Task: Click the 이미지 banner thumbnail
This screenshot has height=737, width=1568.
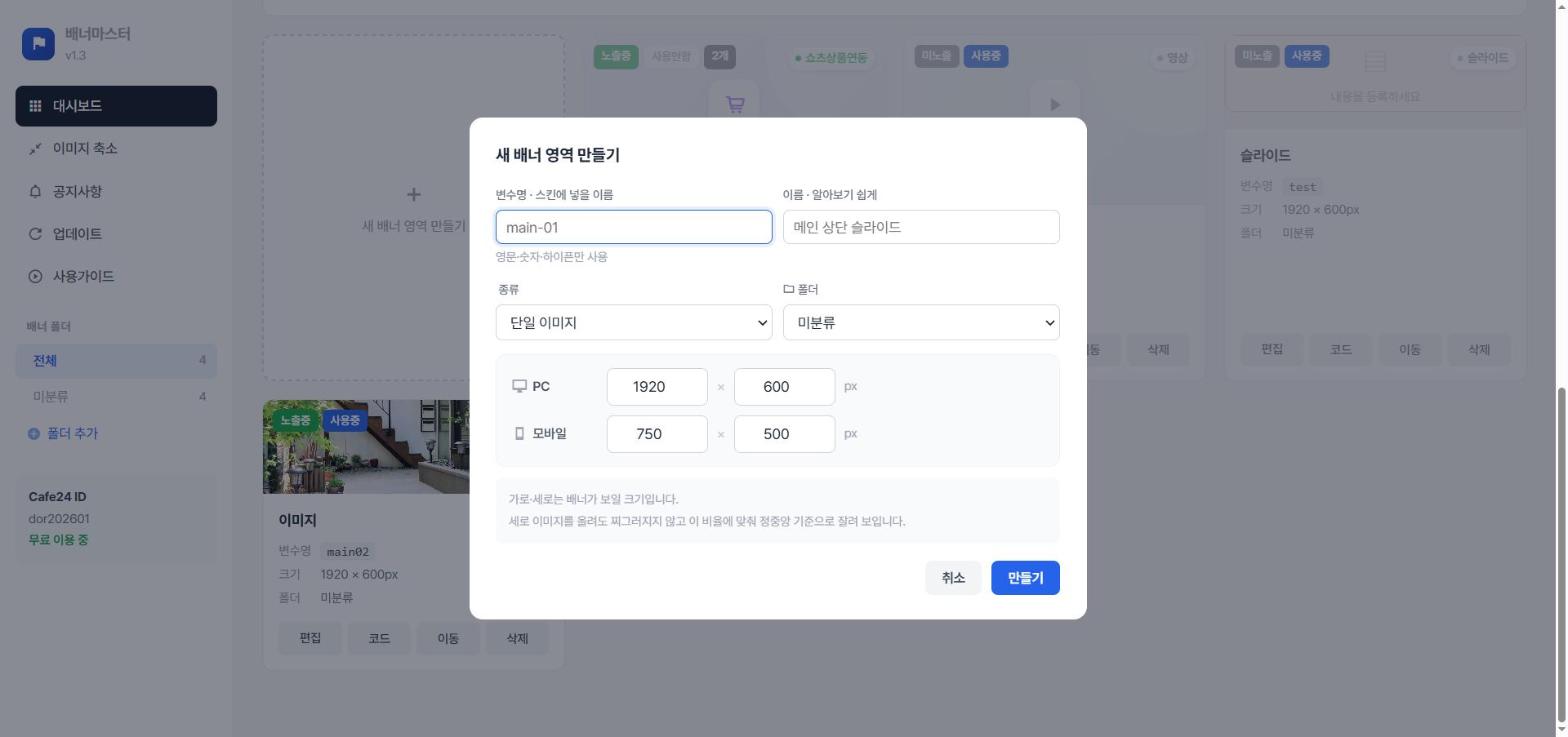Action: pos(366,447)
